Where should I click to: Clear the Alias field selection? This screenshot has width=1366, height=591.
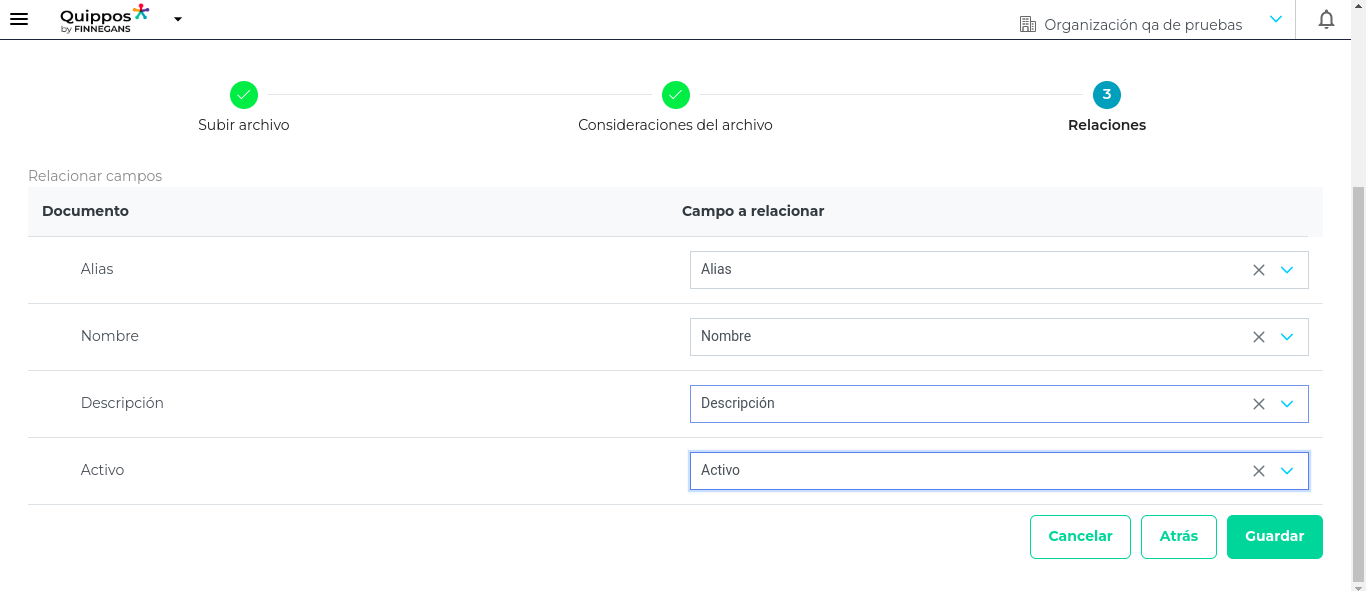coord(1259,270)
